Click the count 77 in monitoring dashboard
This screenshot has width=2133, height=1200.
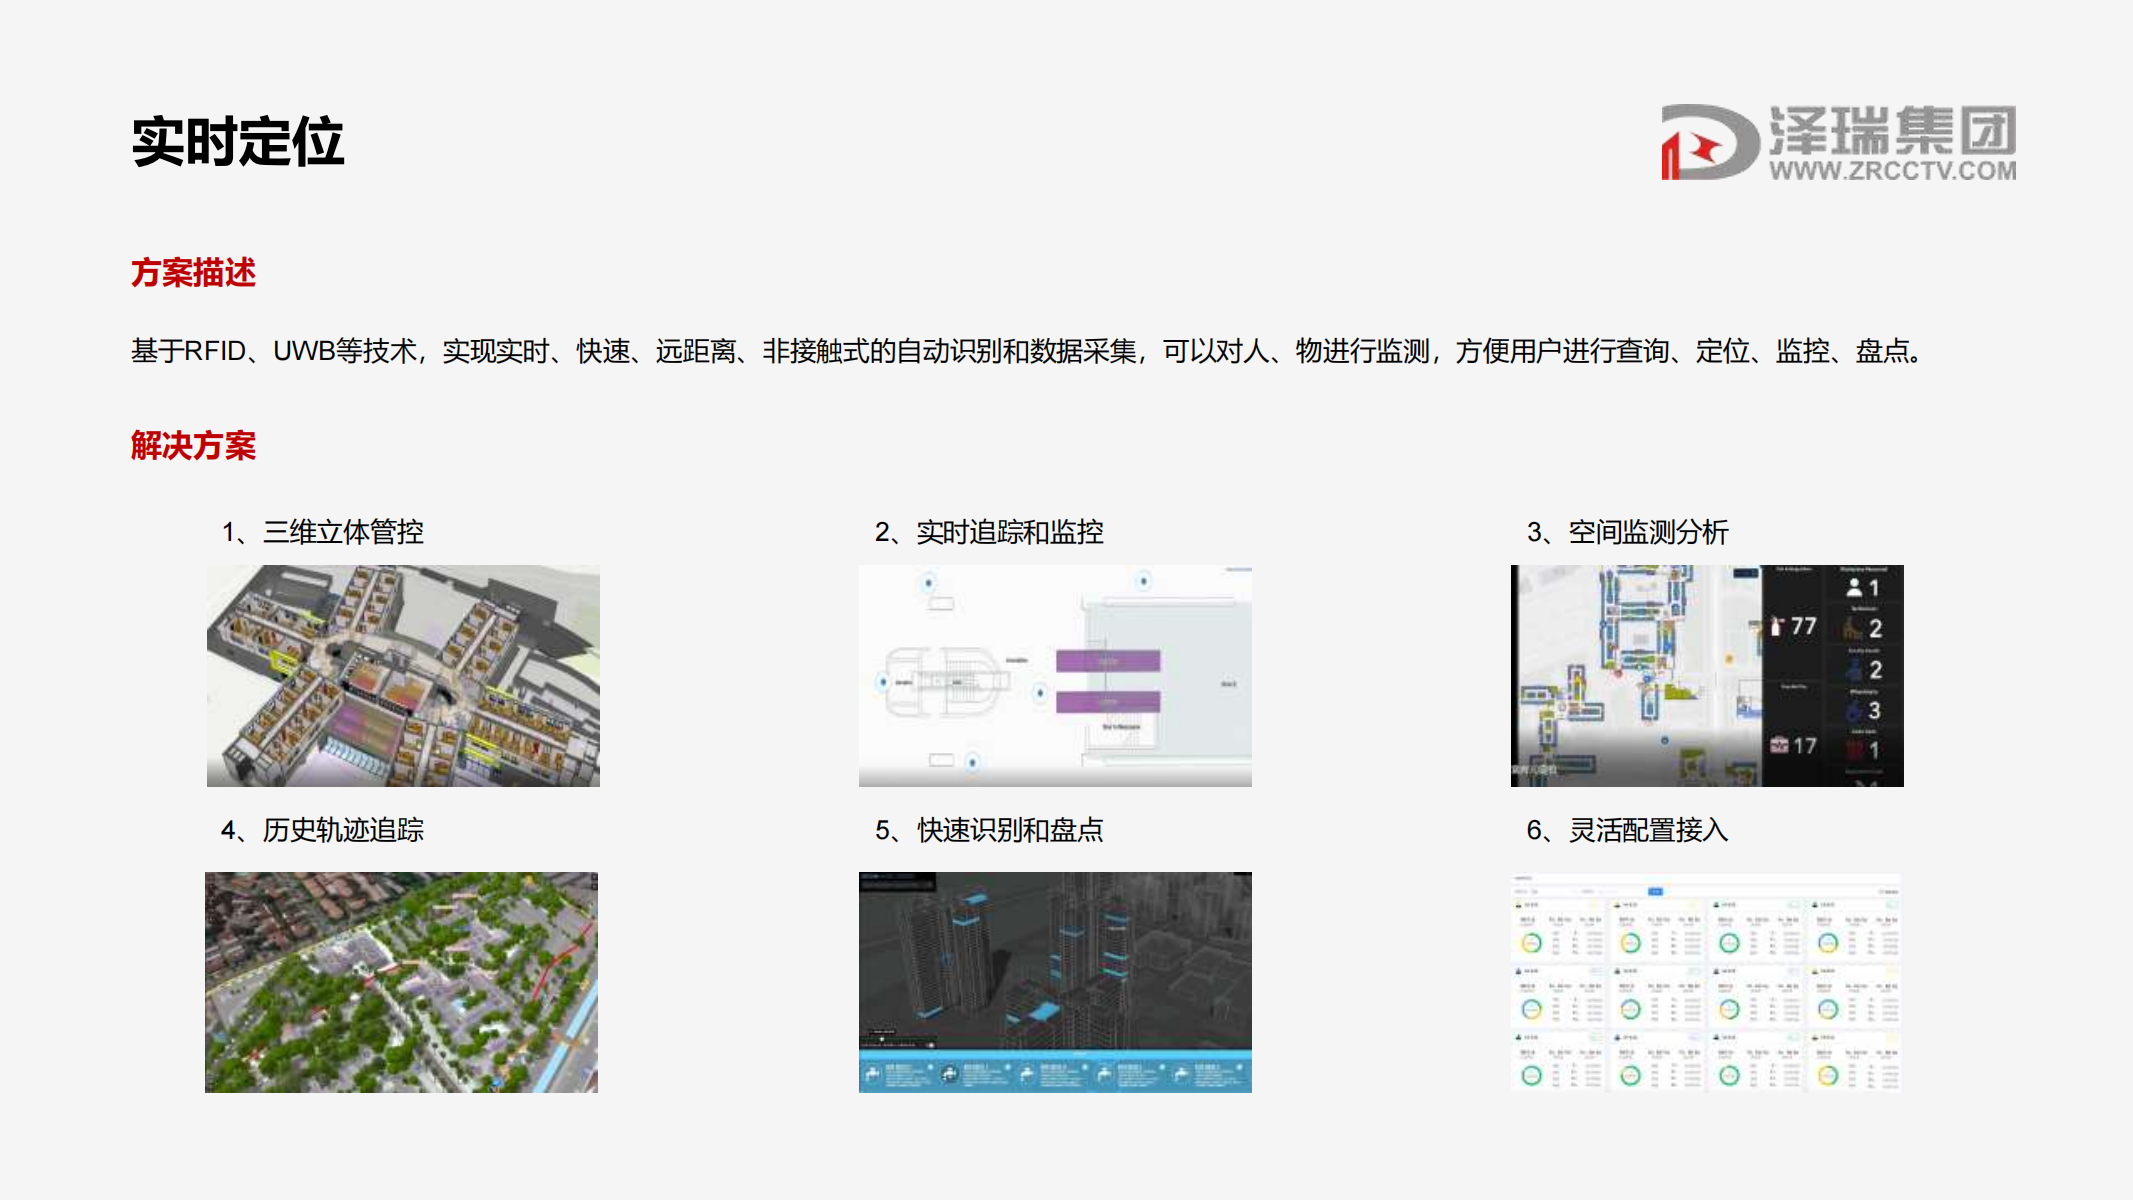coord(1803,626)
